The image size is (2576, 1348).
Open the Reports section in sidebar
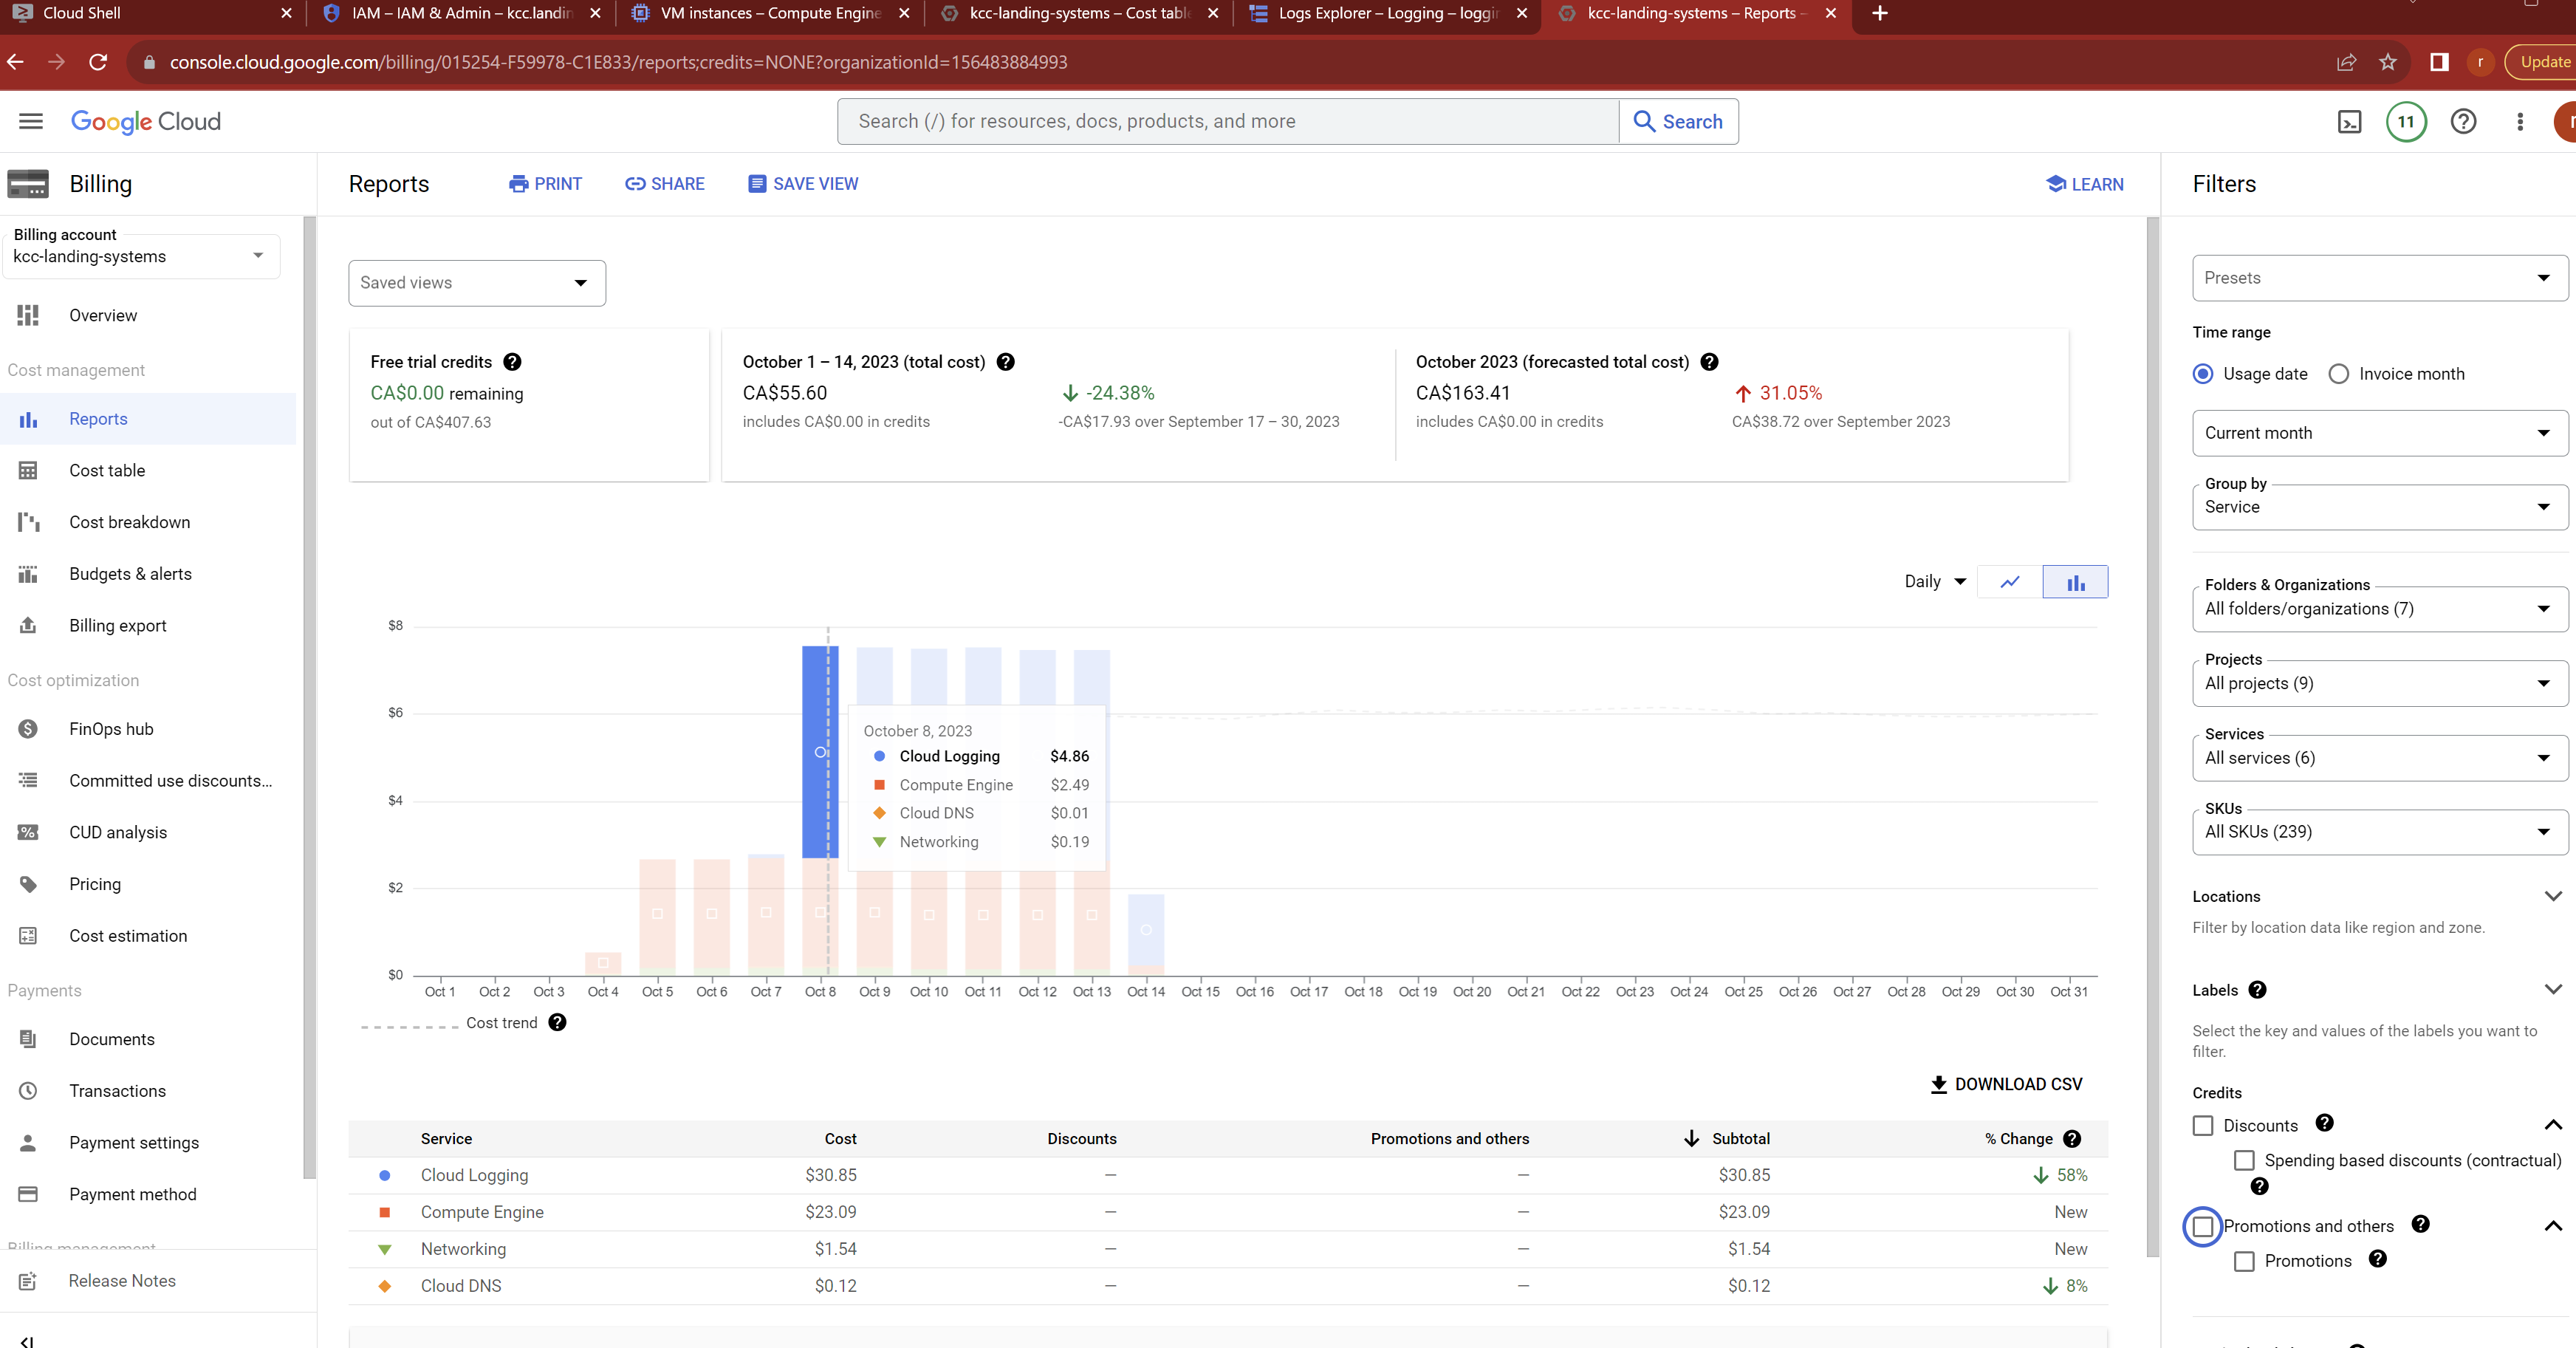click(x=98, y=418)
